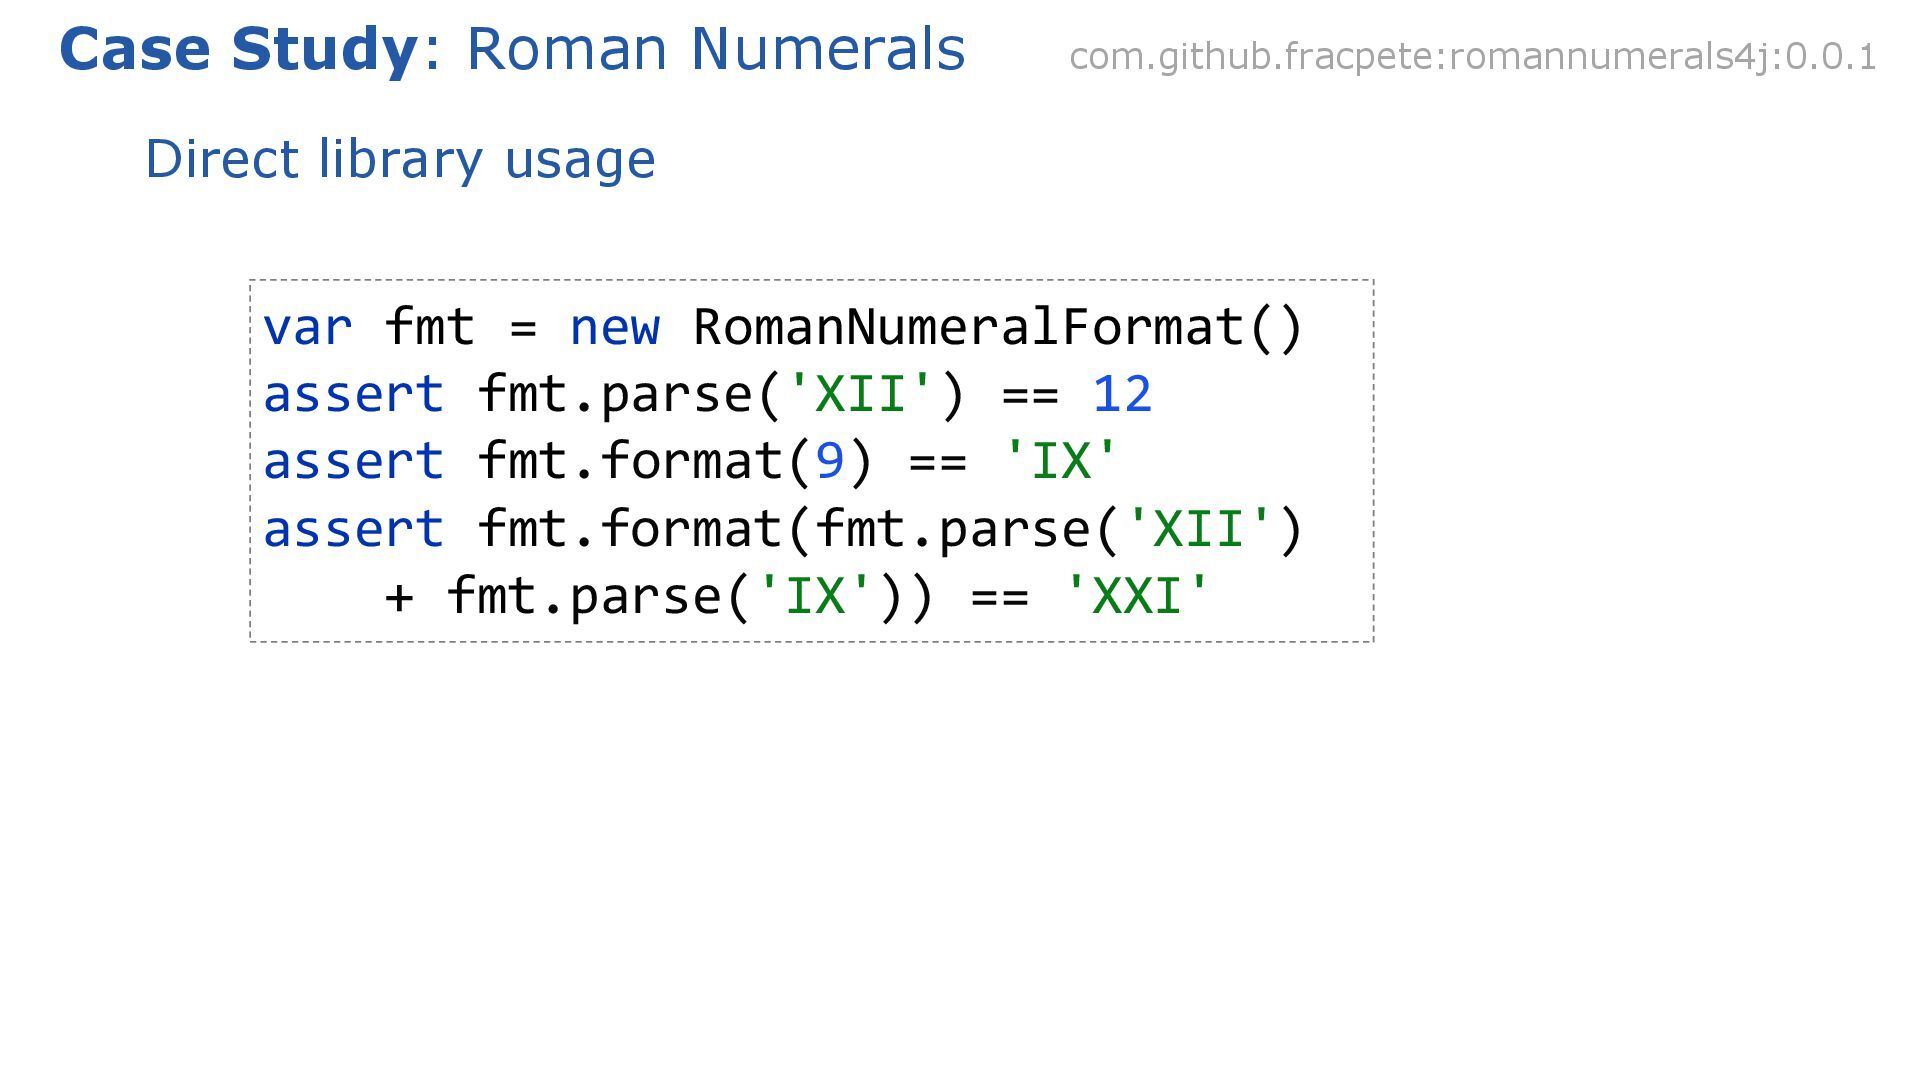
Task: Click the 'Direct library usage' subtitle
Action: coord(400,160)
